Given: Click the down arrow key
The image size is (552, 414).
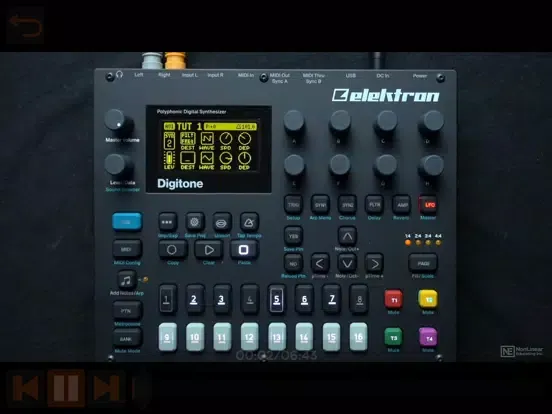Looking at the screenshot, I should click(x=347, y=263).
